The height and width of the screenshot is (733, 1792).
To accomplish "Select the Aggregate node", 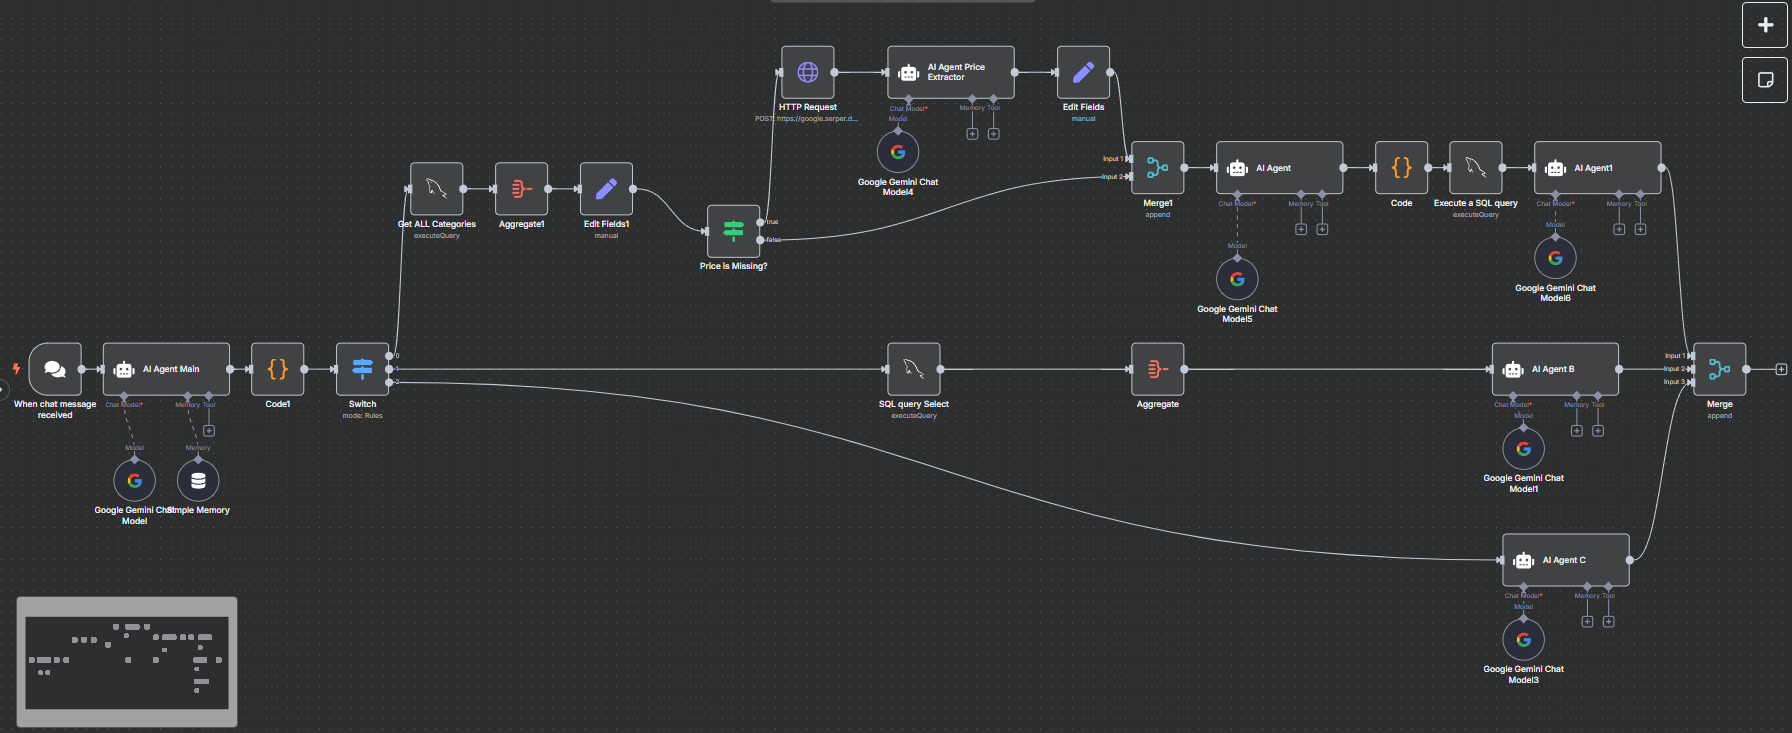I will click(x=1158, y=369).
